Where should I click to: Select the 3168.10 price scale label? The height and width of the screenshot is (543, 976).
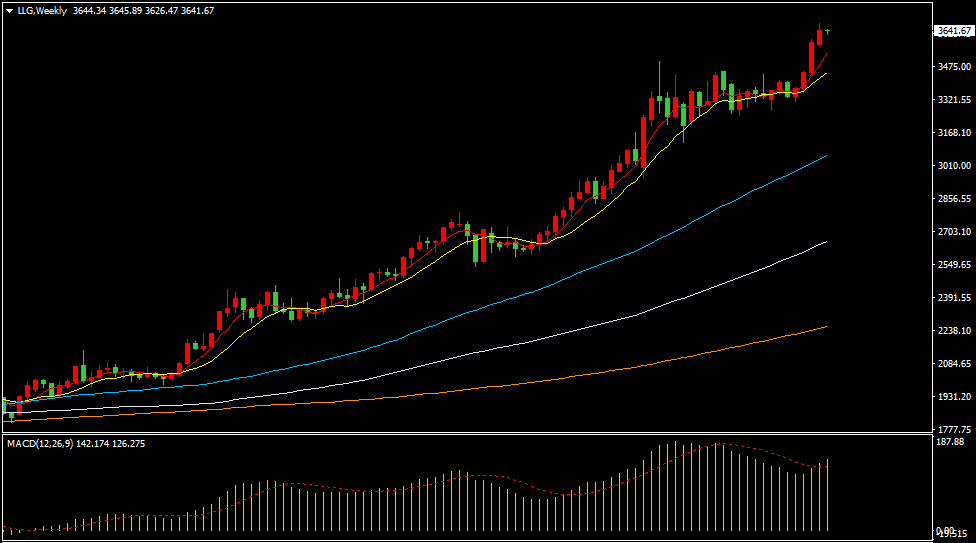954,133
